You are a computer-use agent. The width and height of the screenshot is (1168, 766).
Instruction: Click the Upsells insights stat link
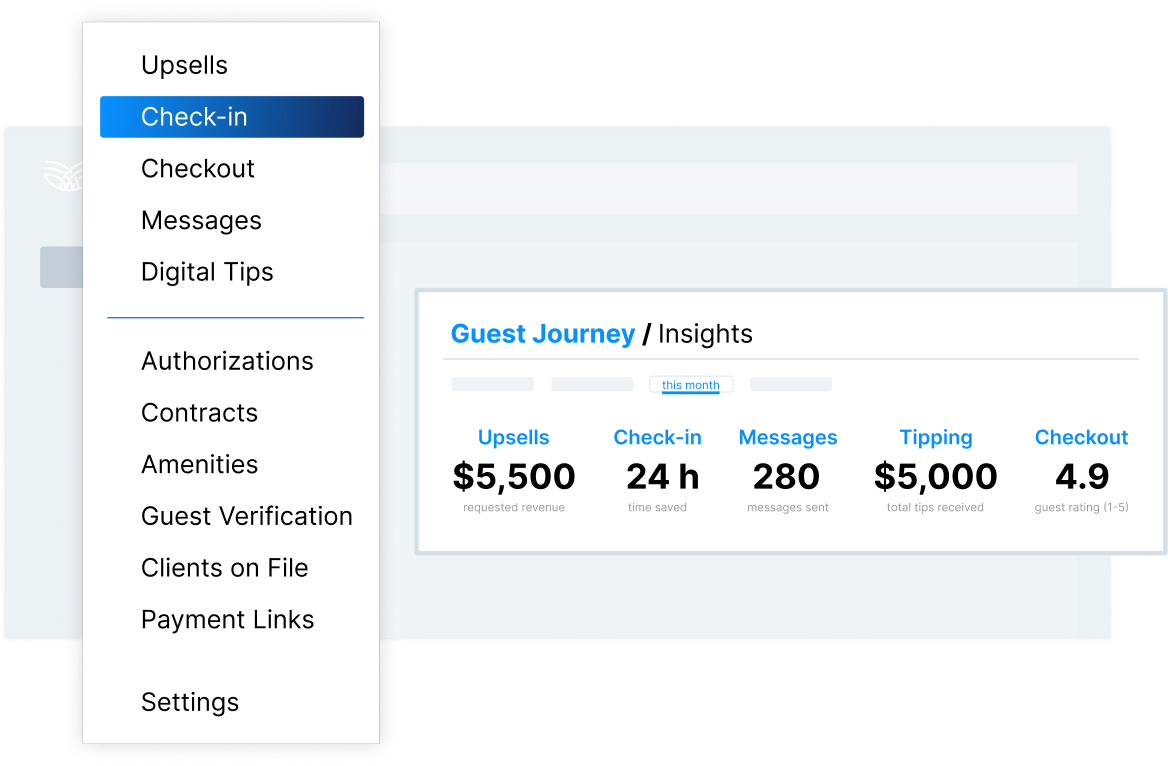pyautogui.click(x=513, y=437)
